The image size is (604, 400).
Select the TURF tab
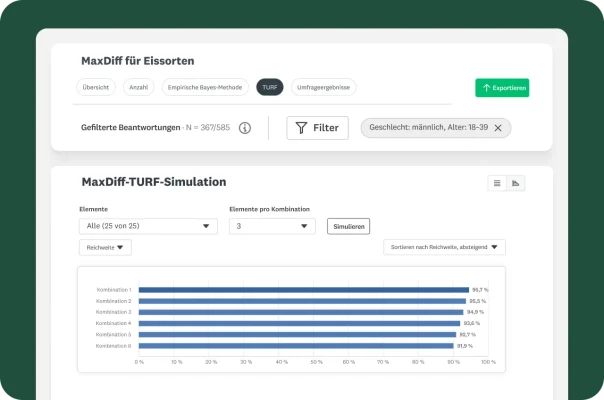pyautogui.click(x=270, y=88)
